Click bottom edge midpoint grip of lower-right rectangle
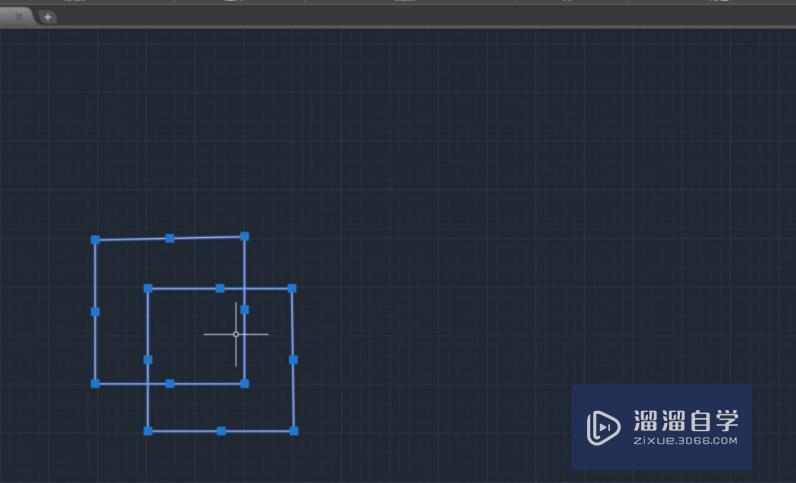796x483 pixels. pos(221,431)
